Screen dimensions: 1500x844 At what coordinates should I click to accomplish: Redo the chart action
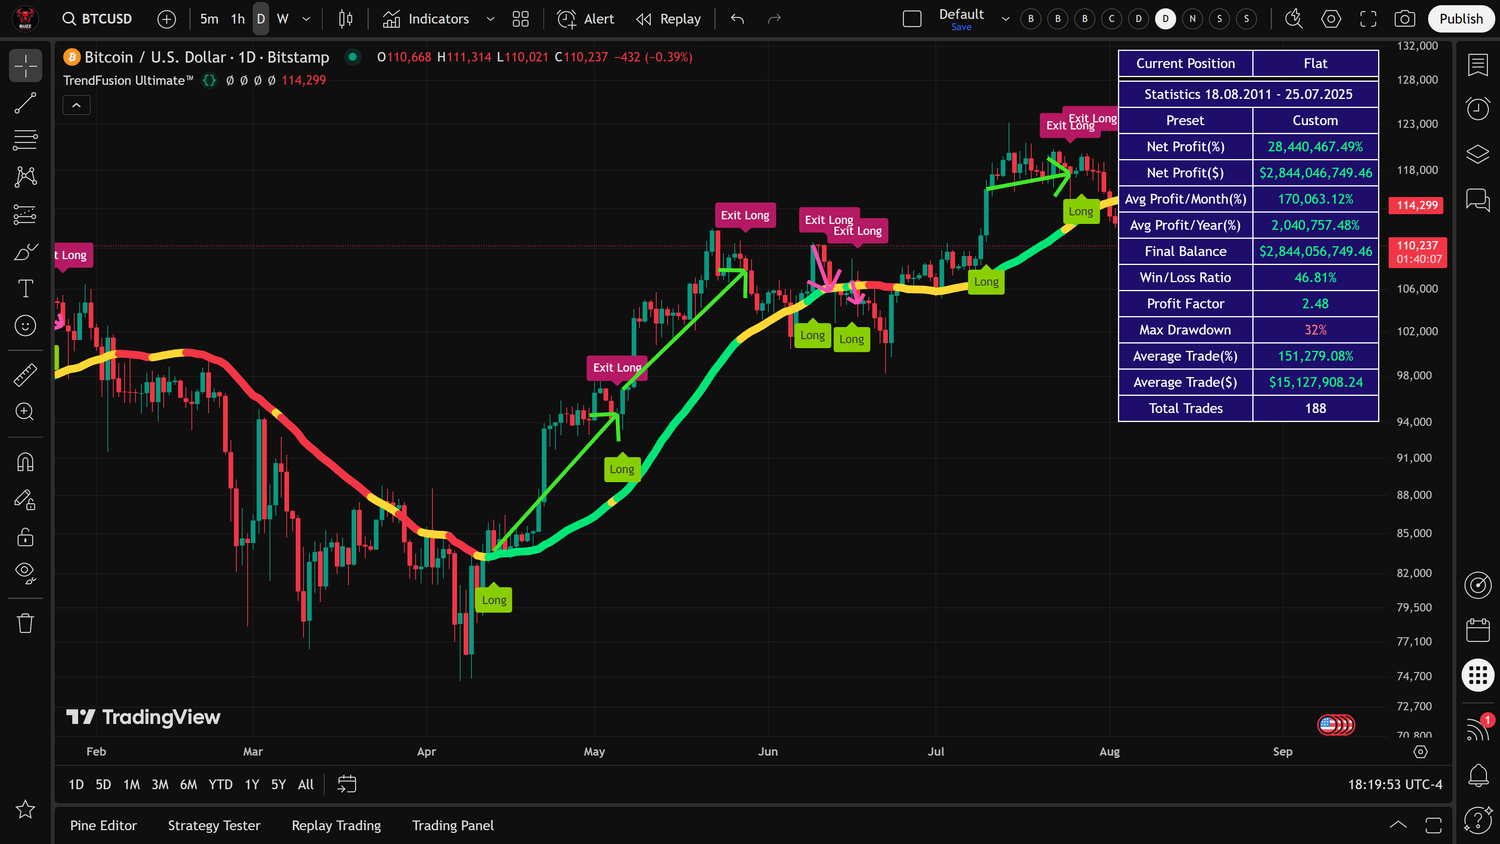774,19
